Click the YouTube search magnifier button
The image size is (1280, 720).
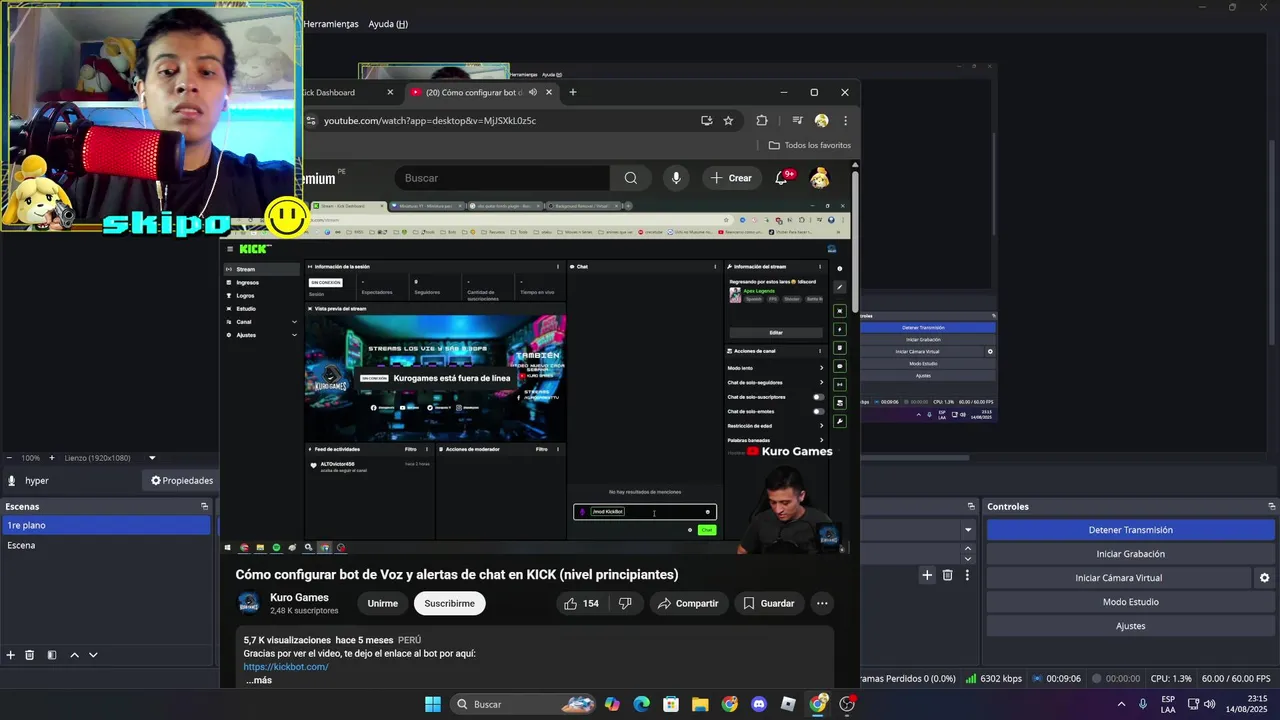[630, 178]
